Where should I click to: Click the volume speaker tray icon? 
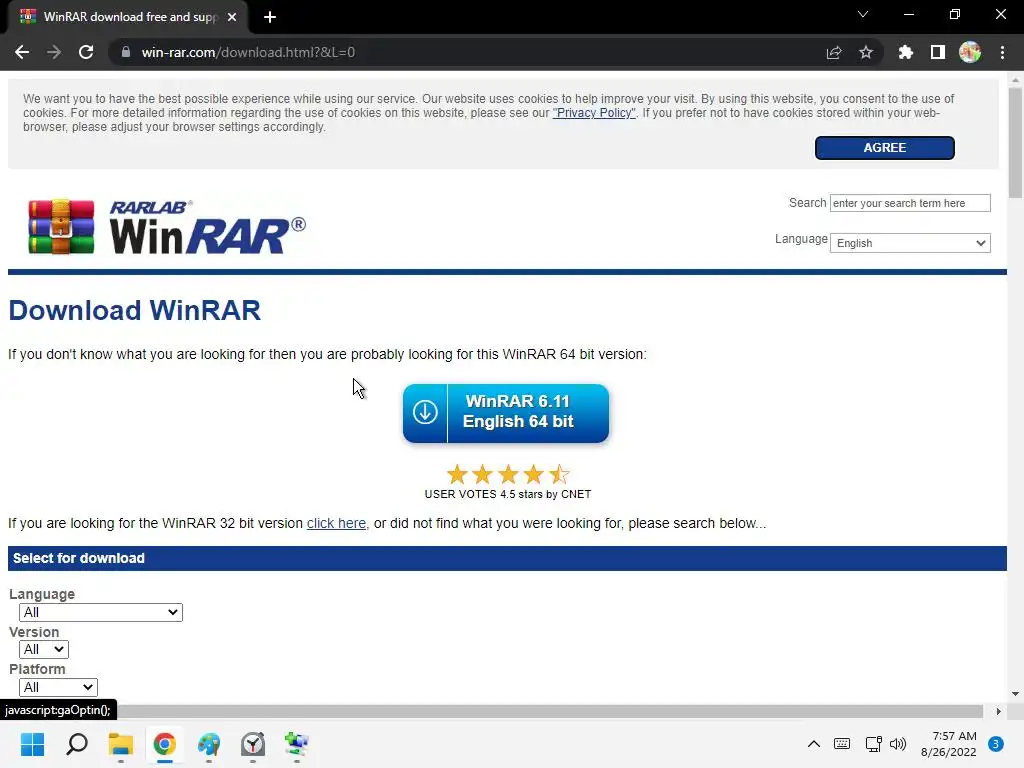(x=898, y=744)
